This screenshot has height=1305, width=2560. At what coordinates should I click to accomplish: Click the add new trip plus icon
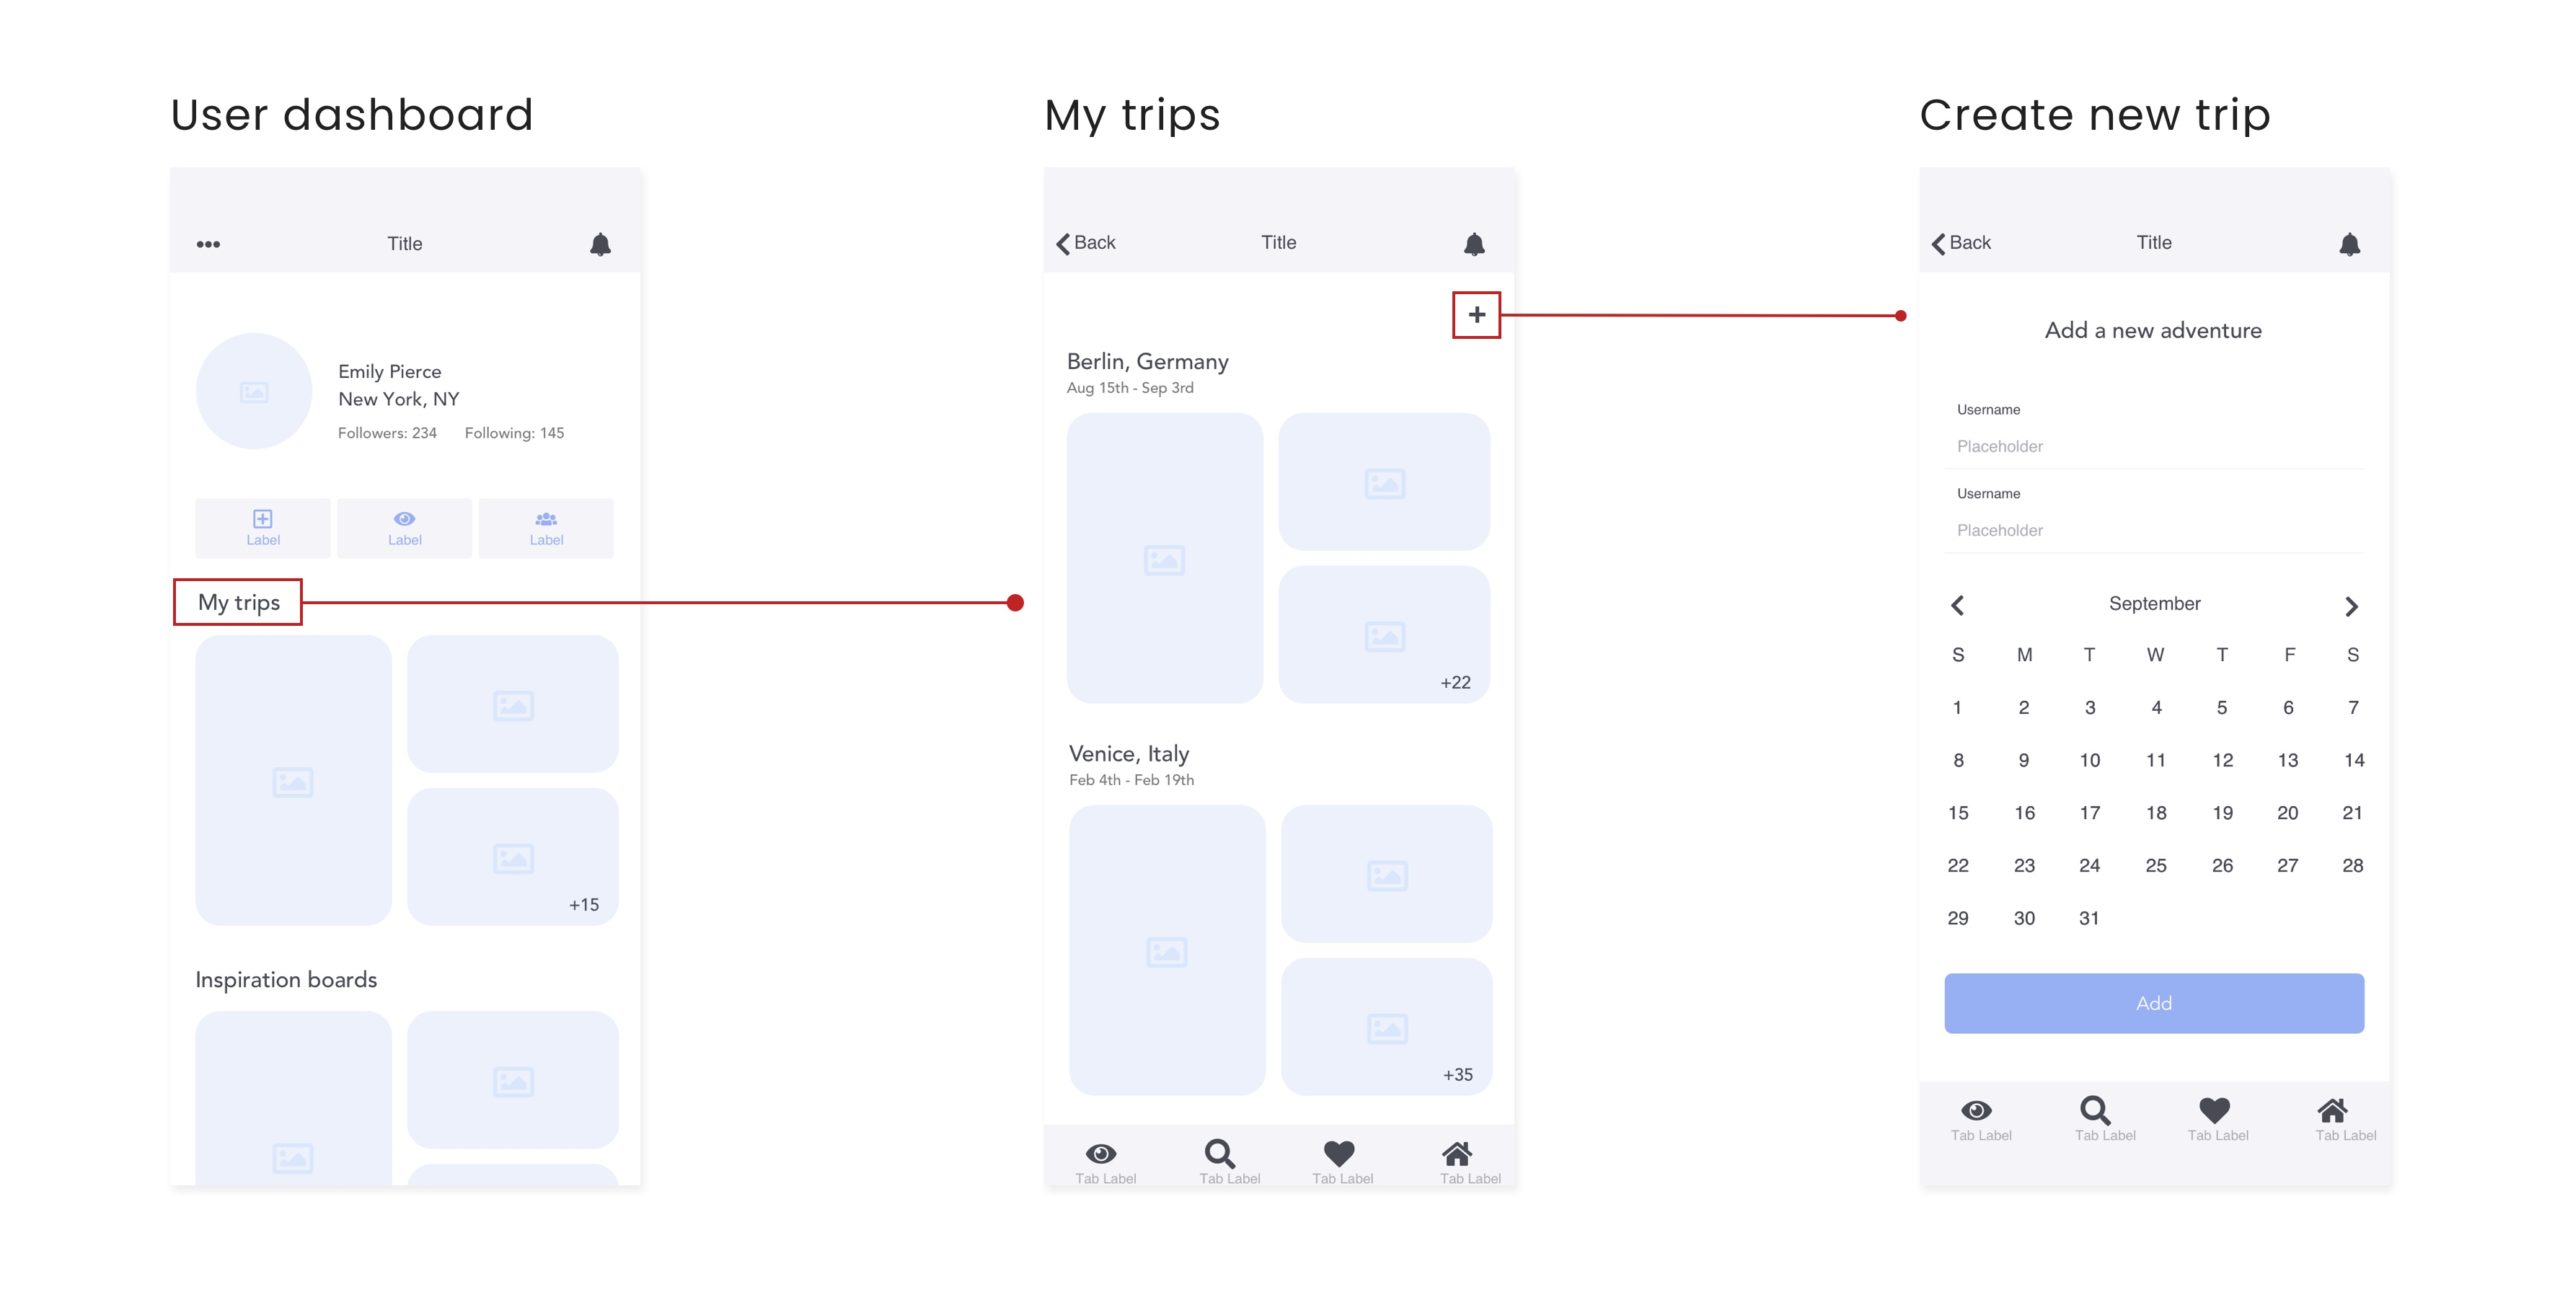(x=1471, y=315)
